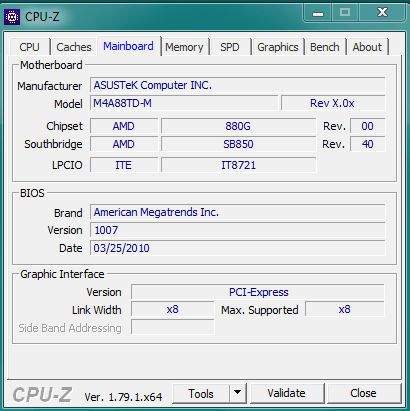The width and height of the screenshot is (410, 411).
Task: Click the LPCIO value IT8721
Action: click(238, 165)
